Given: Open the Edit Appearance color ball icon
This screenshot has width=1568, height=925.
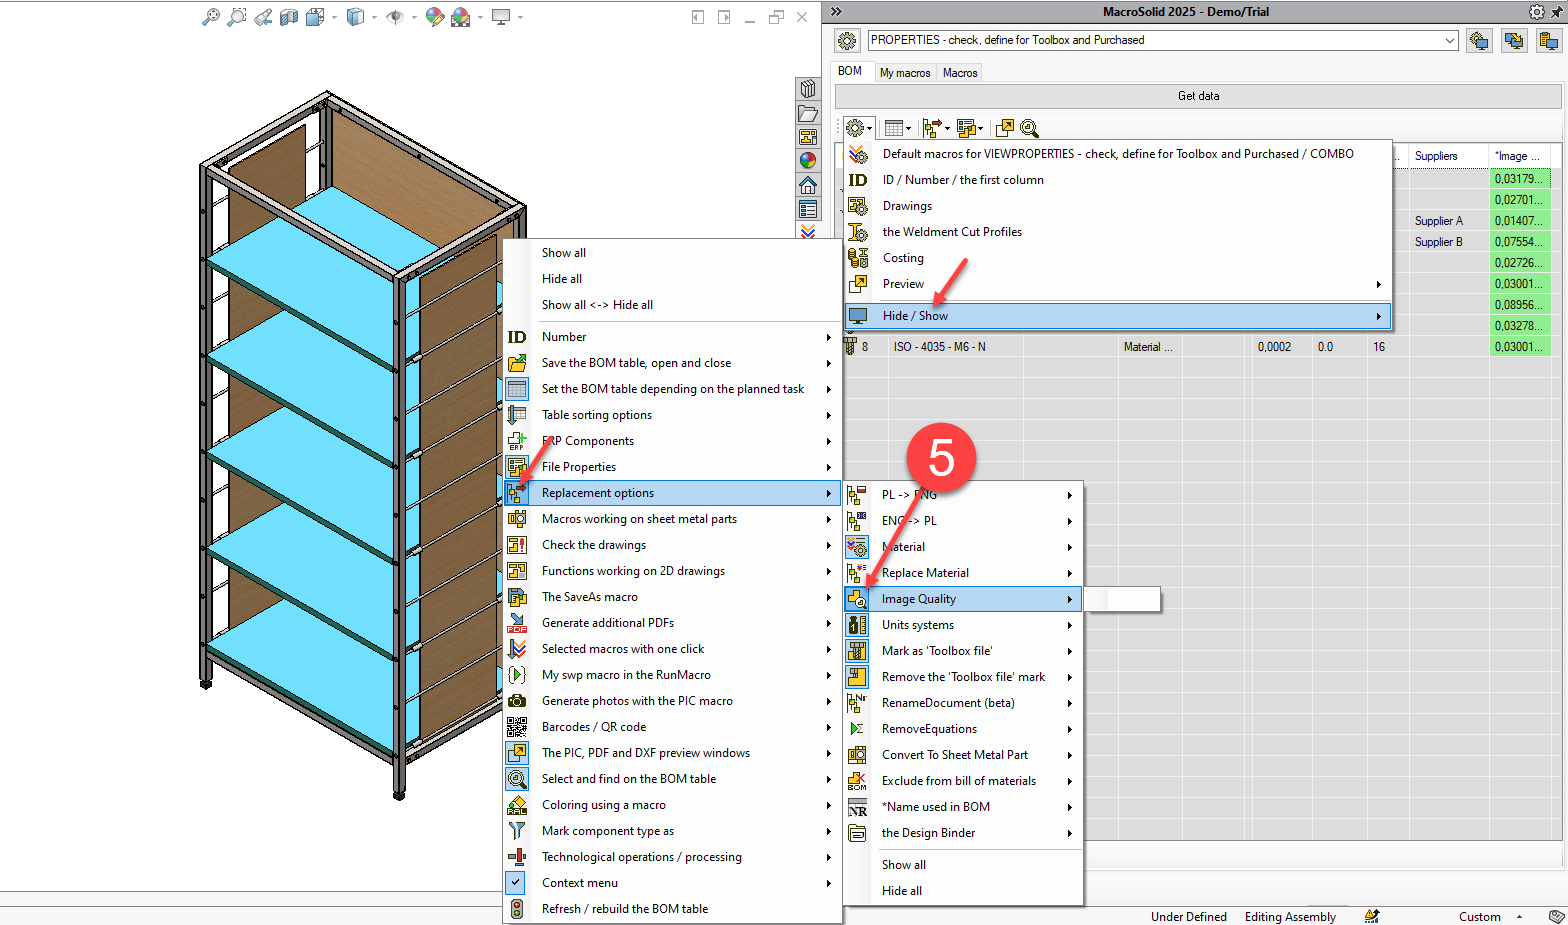Looking at the screenshot, I should (x=434, y=17).
